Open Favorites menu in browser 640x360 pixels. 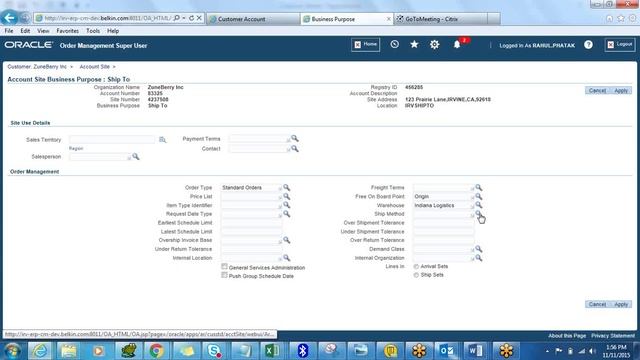click(x=67, y=31)
